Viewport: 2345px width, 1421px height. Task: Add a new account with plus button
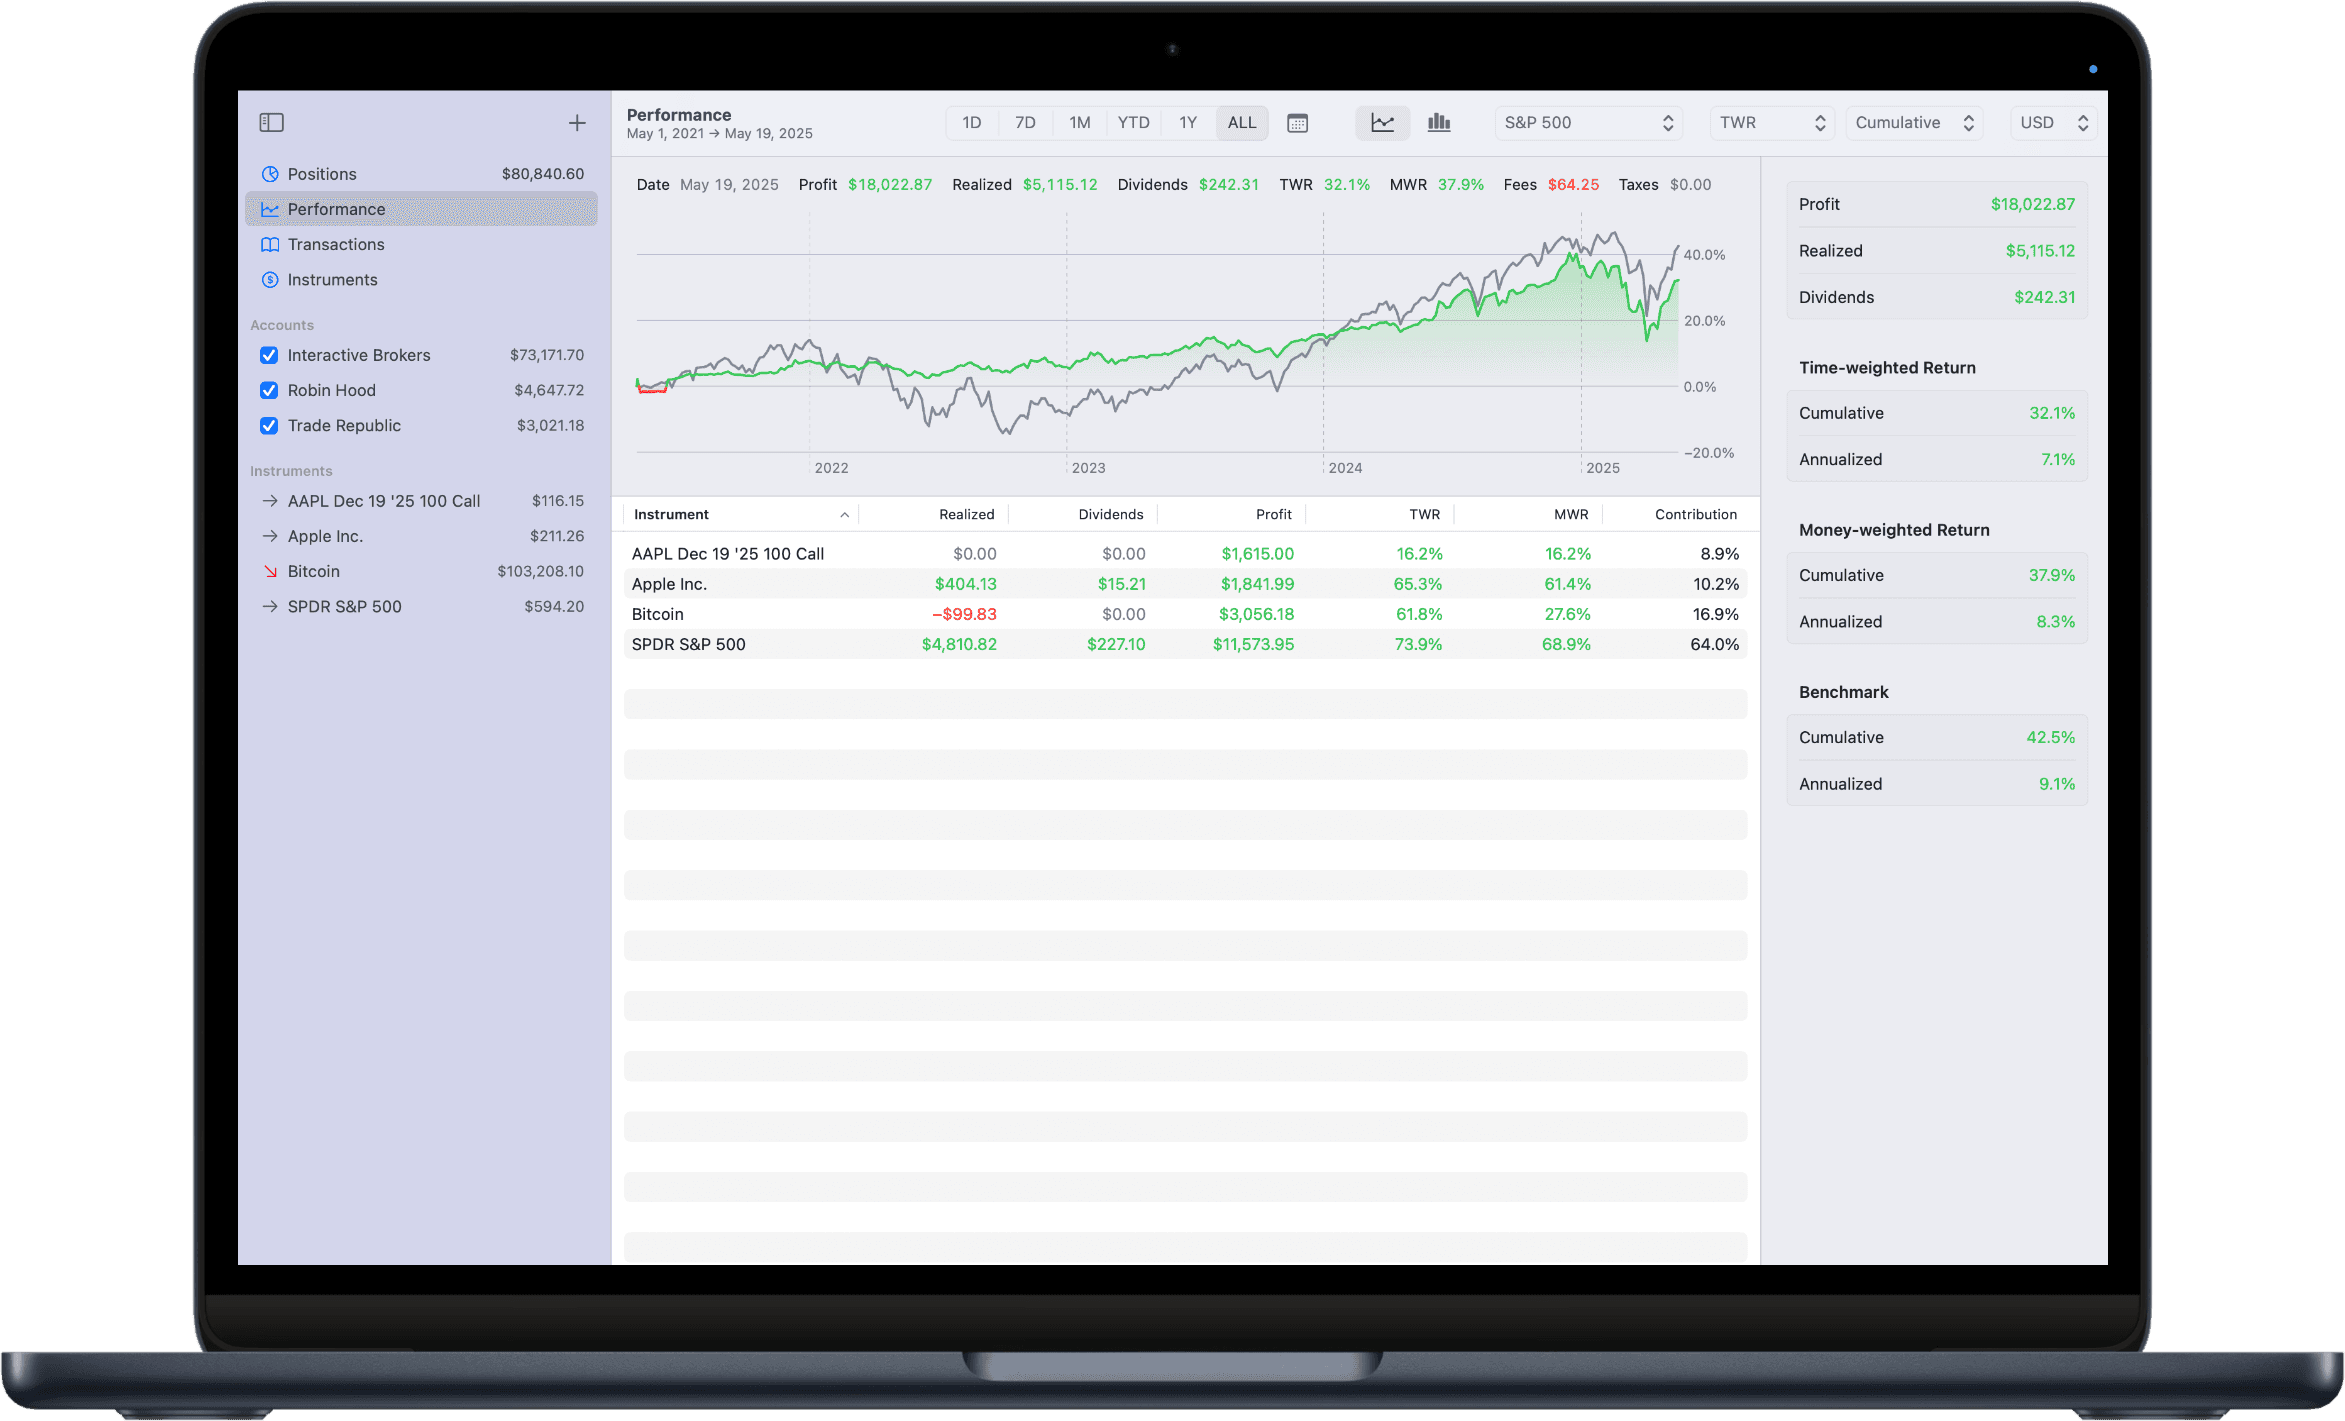pos(577,122)
